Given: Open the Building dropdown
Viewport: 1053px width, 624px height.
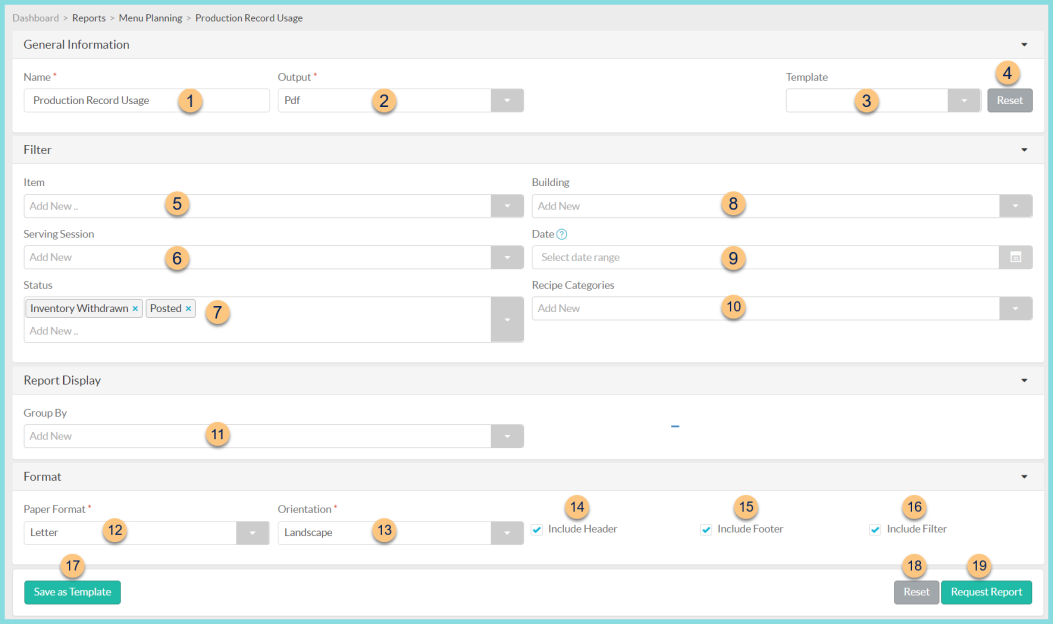Looking at the screenshot, I should (x=1016, y=205).
